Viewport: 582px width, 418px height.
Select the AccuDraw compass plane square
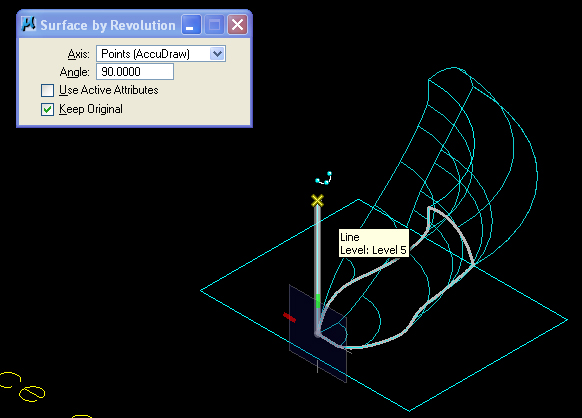[318, 333]
